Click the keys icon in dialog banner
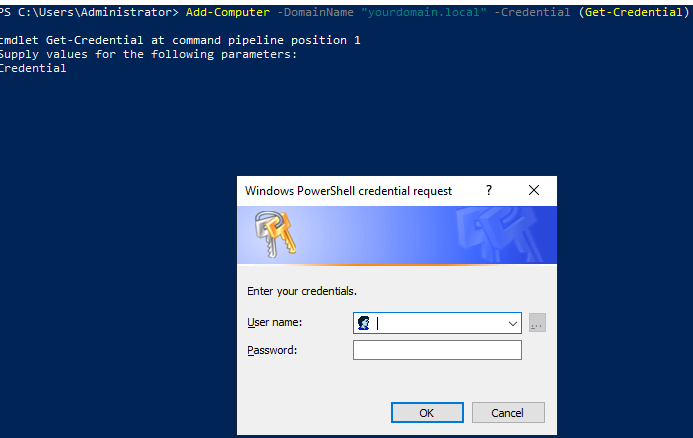693x438 pixels. click(275, 234)
